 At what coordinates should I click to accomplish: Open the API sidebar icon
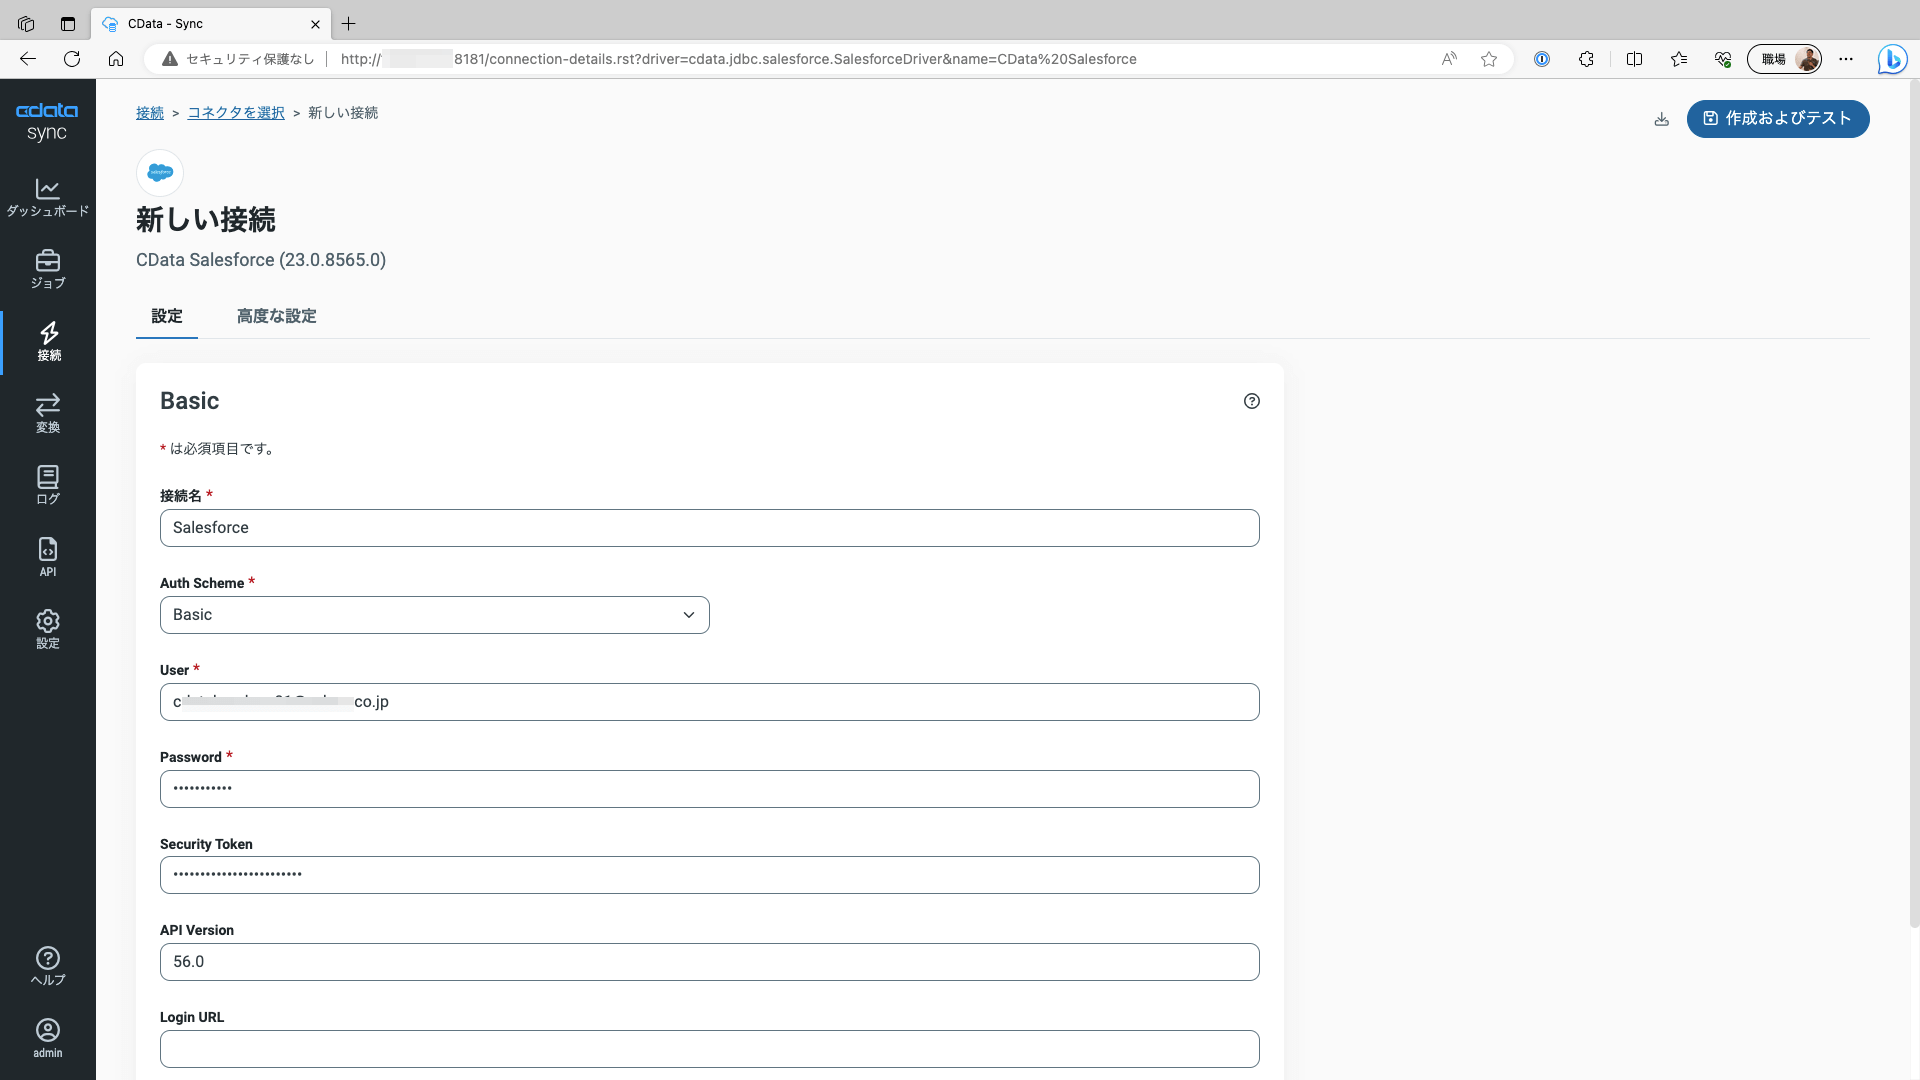47,557
